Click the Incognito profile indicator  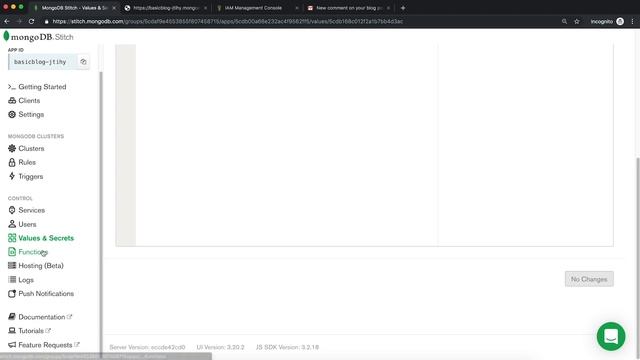[x=607, y=21]
